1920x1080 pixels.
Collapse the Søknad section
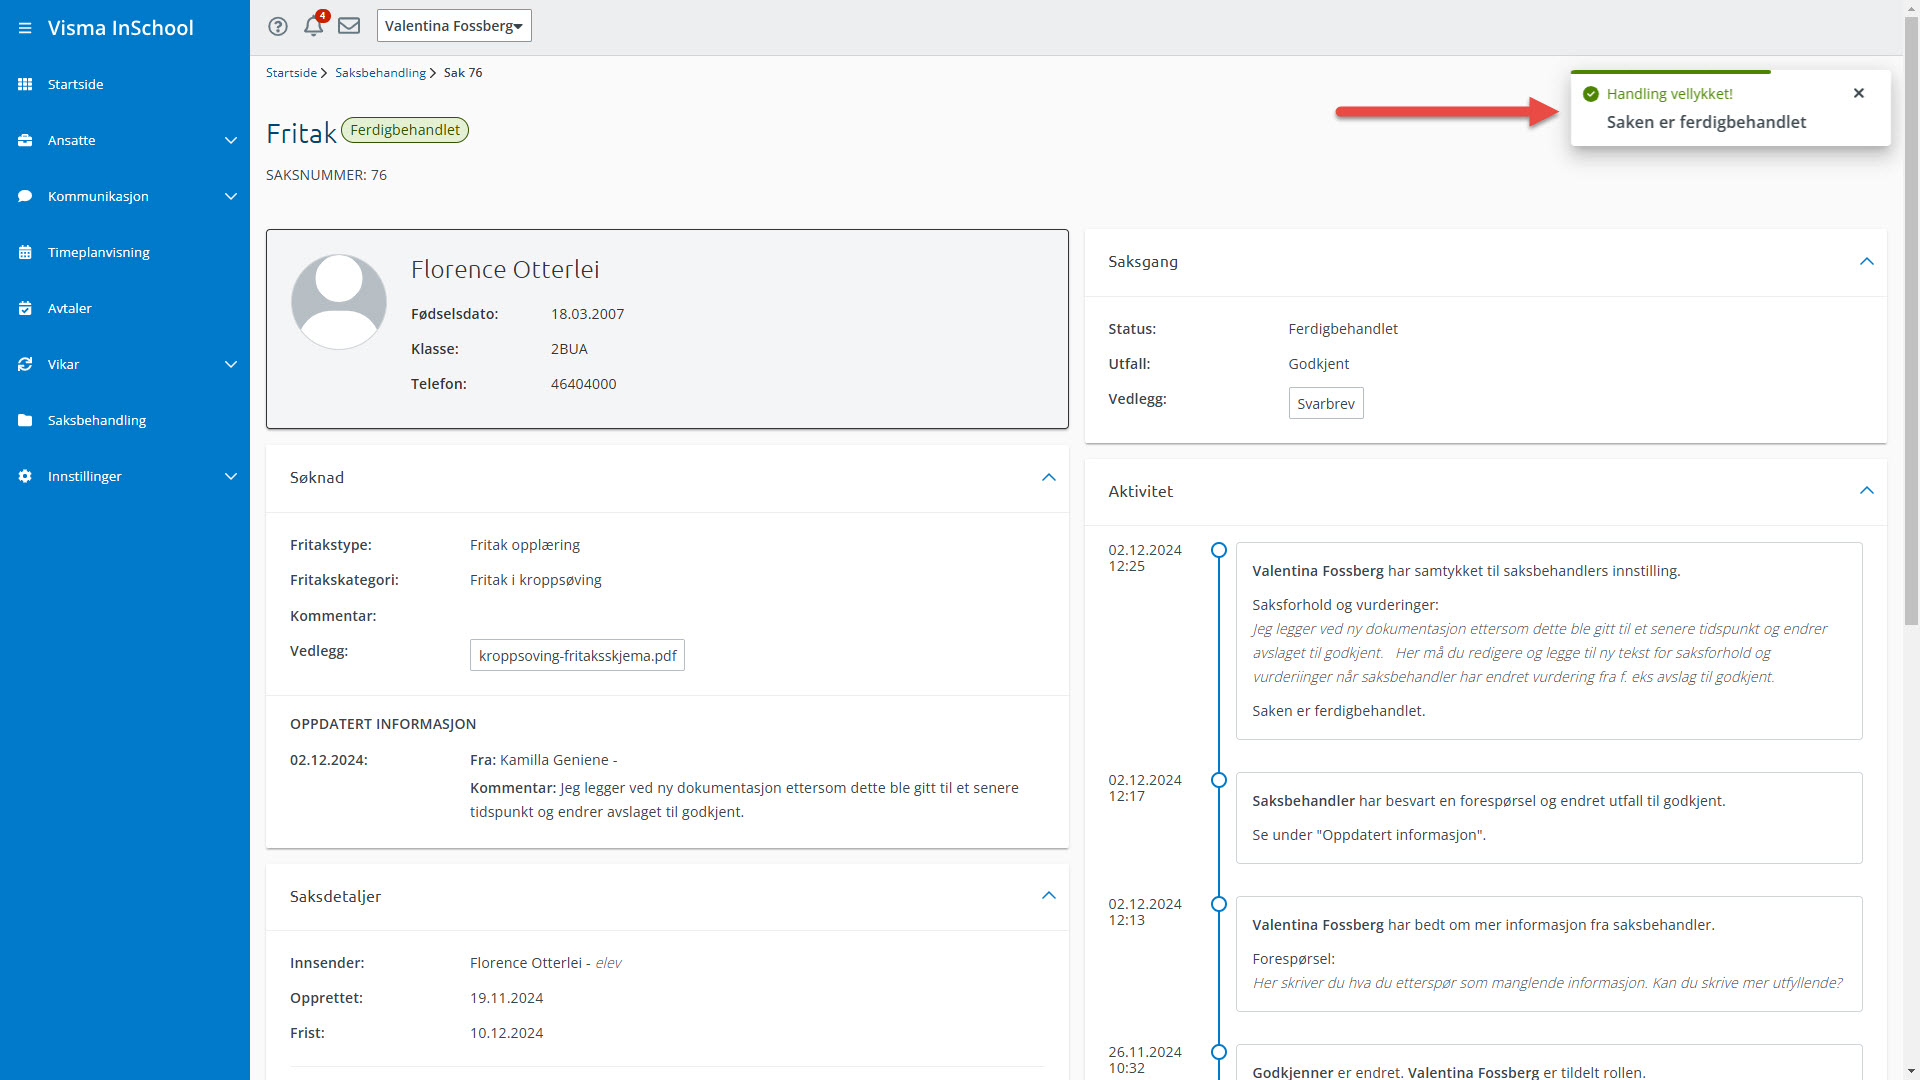click(1048, 478)
